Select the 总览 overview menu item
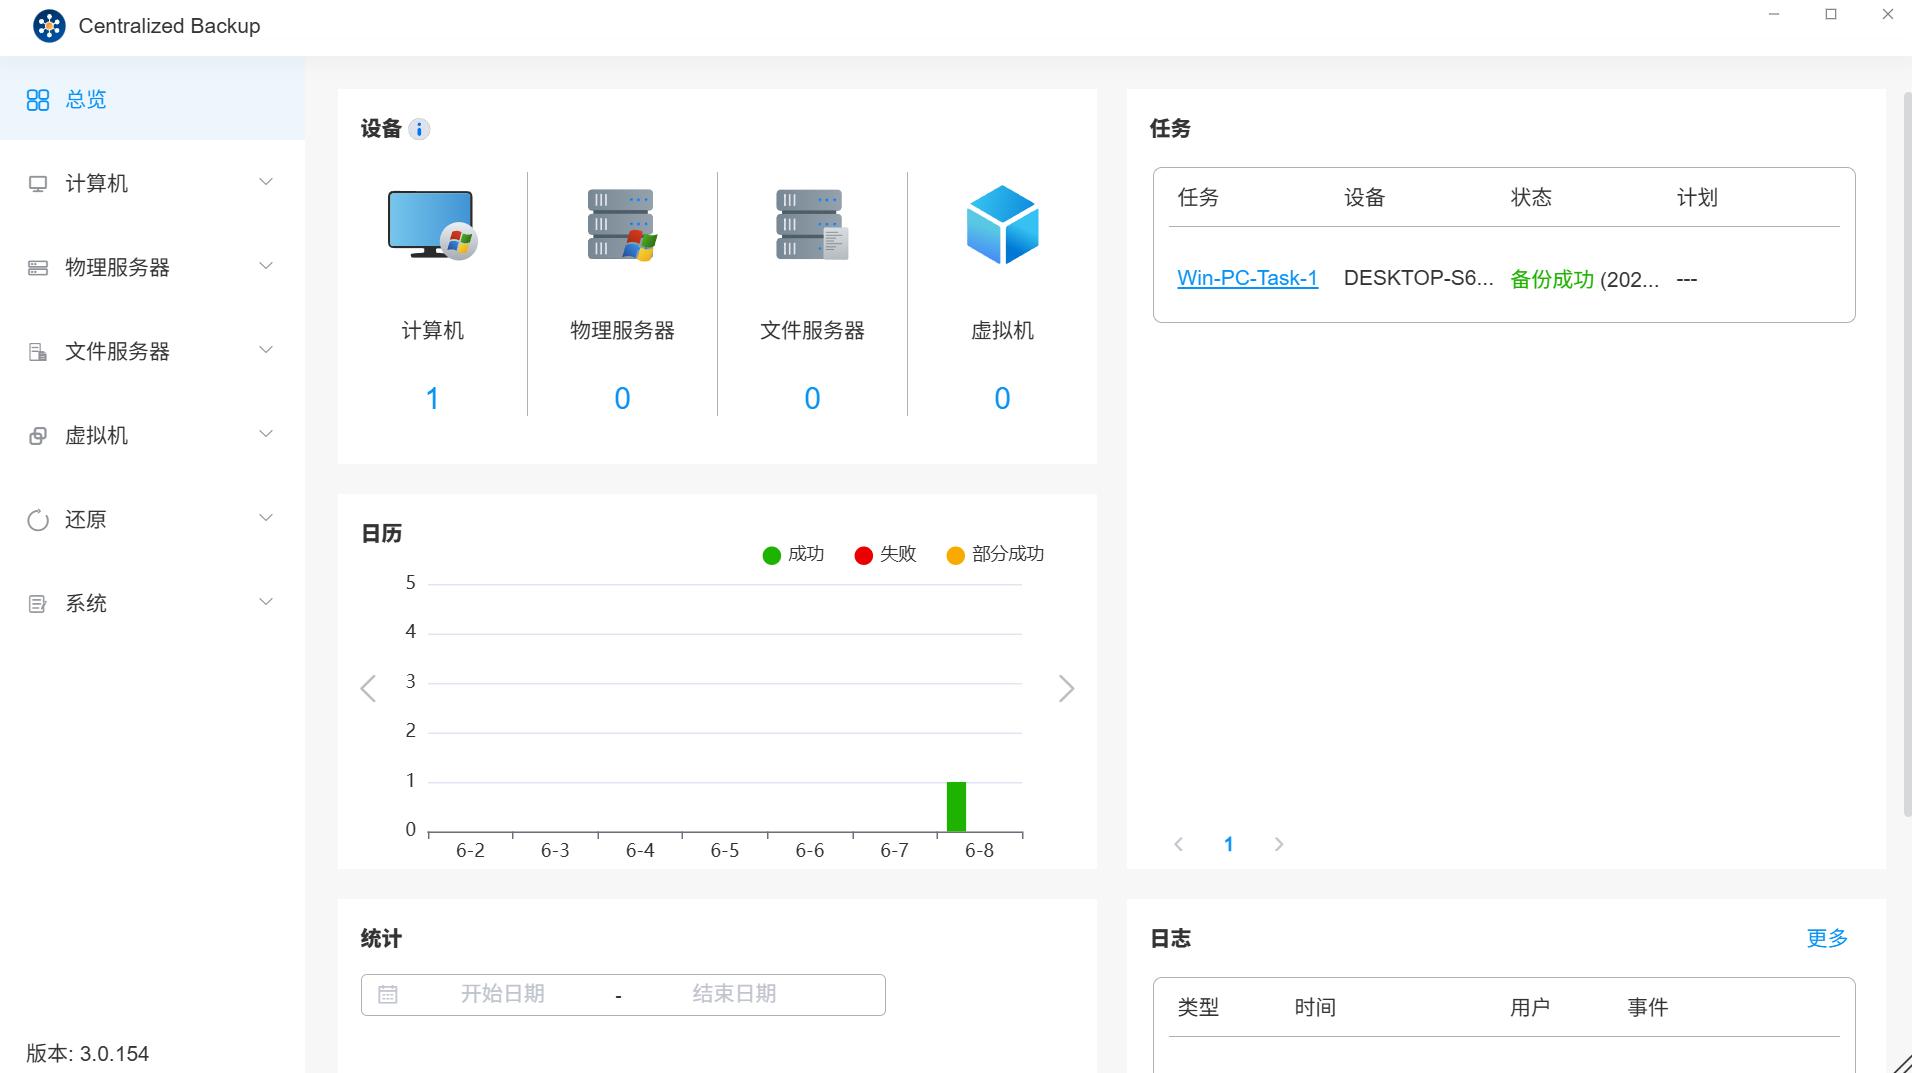 [x=152, y=99]
